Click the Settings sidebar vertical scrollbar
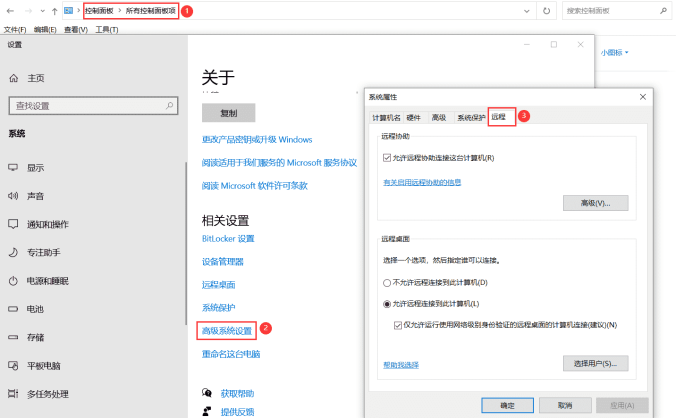 tap(186, 243)
